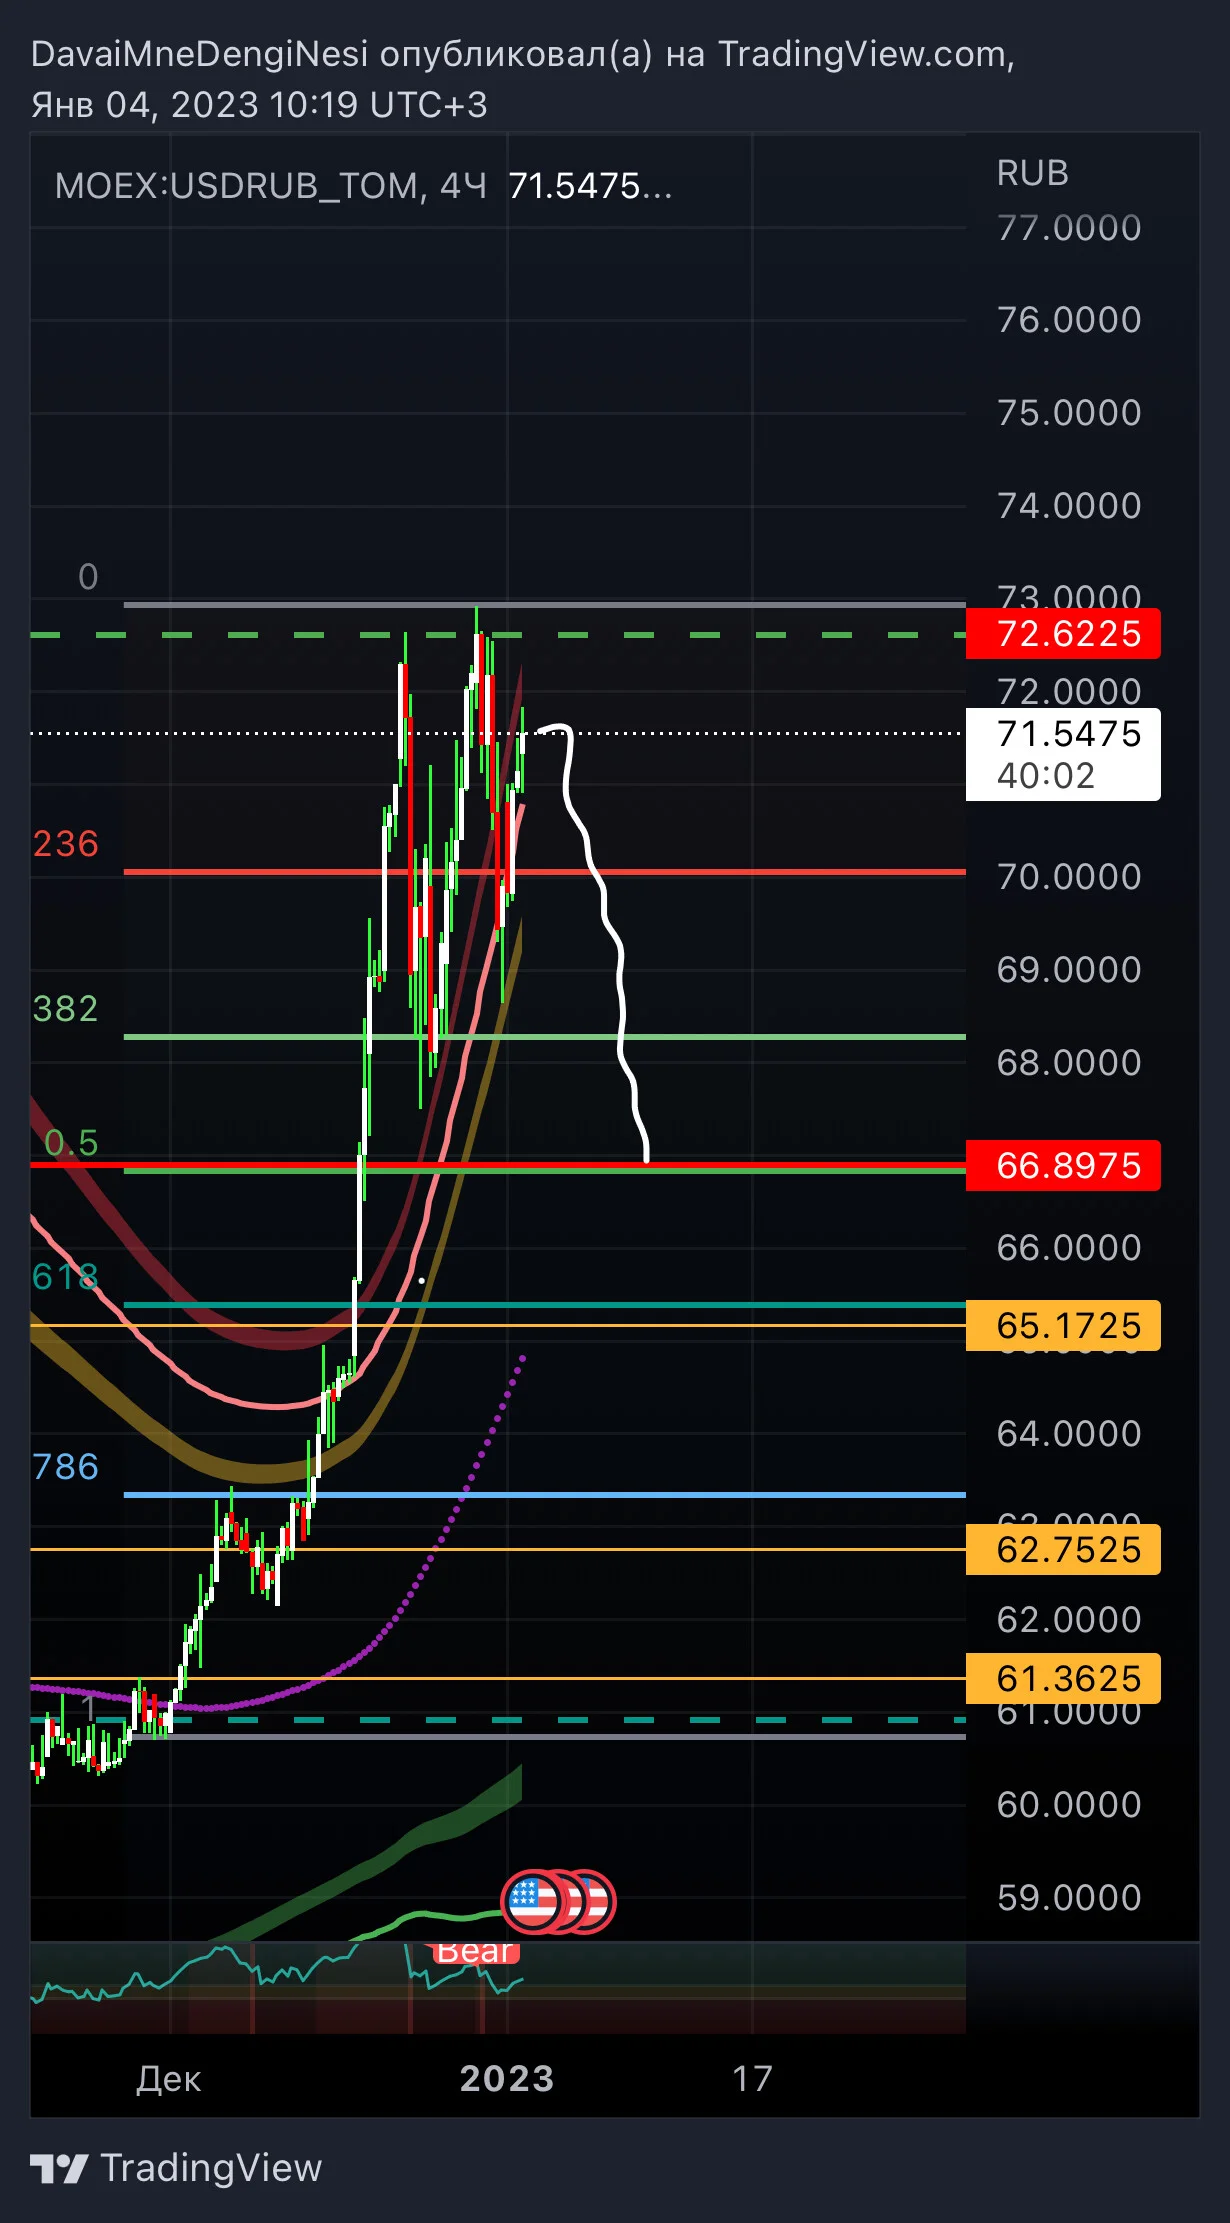Click the RUB currency label on the price axis
Image resolution: width=1230 pixels, height=2223 pixels.
pos(1033,173)
